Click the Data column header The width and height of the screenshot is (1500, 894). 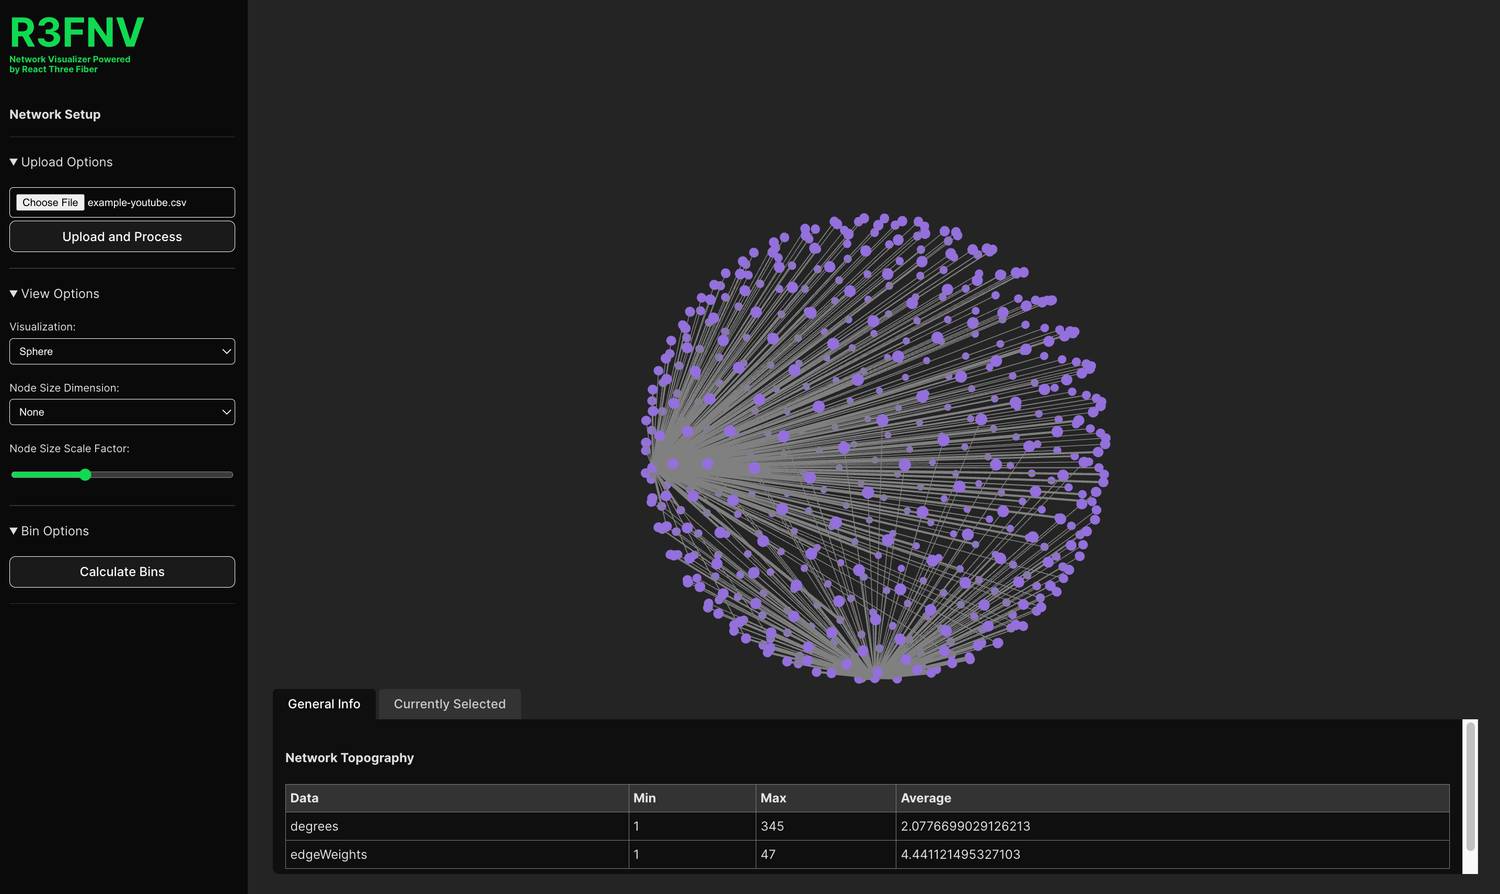[x=304, y=798]
